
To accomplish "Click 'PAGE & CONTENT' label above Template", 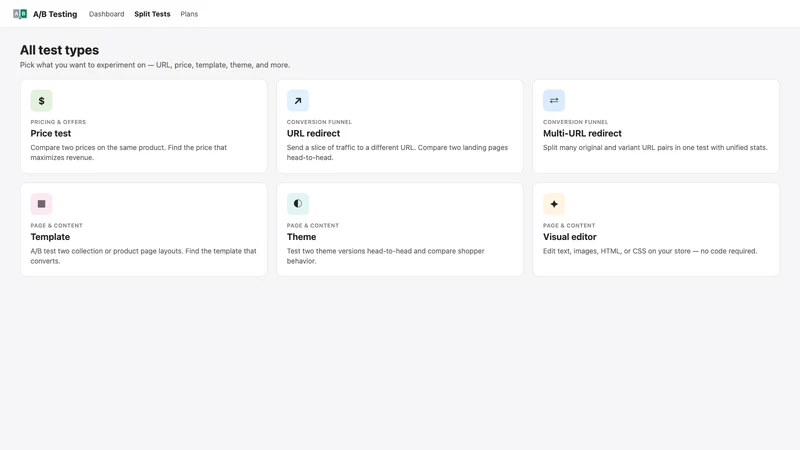I will (56, 226).
